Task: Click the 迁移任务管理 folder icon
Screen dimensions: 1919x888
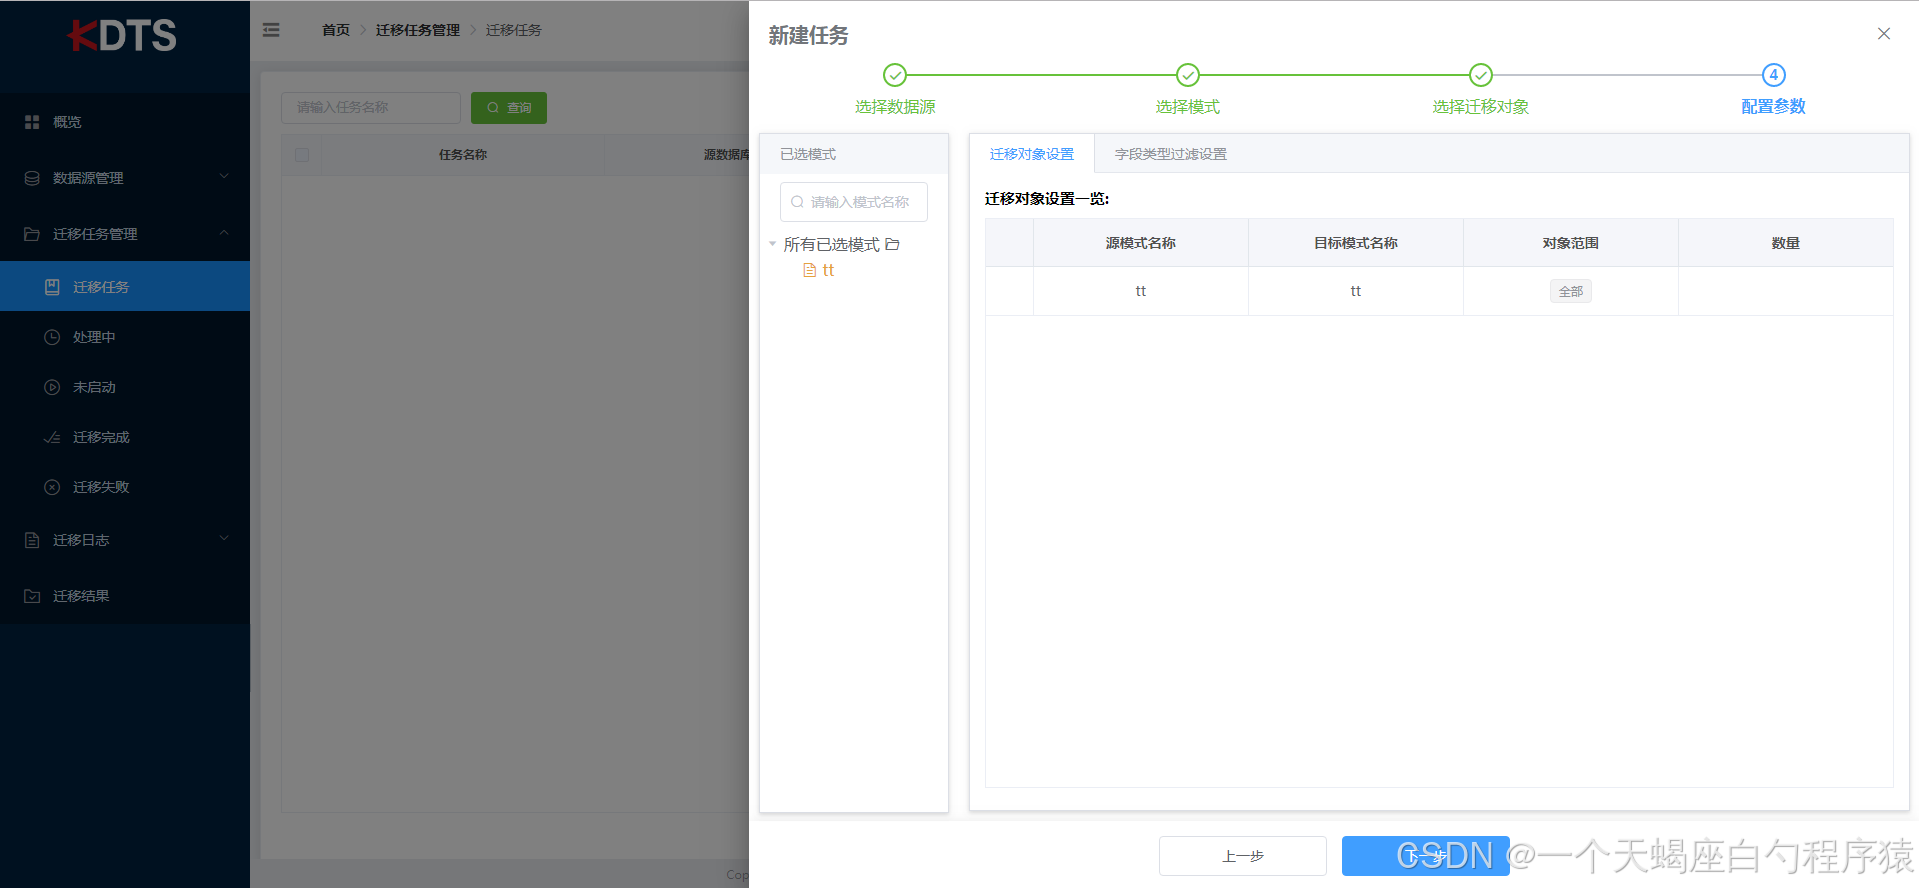Action: (32, 234)
